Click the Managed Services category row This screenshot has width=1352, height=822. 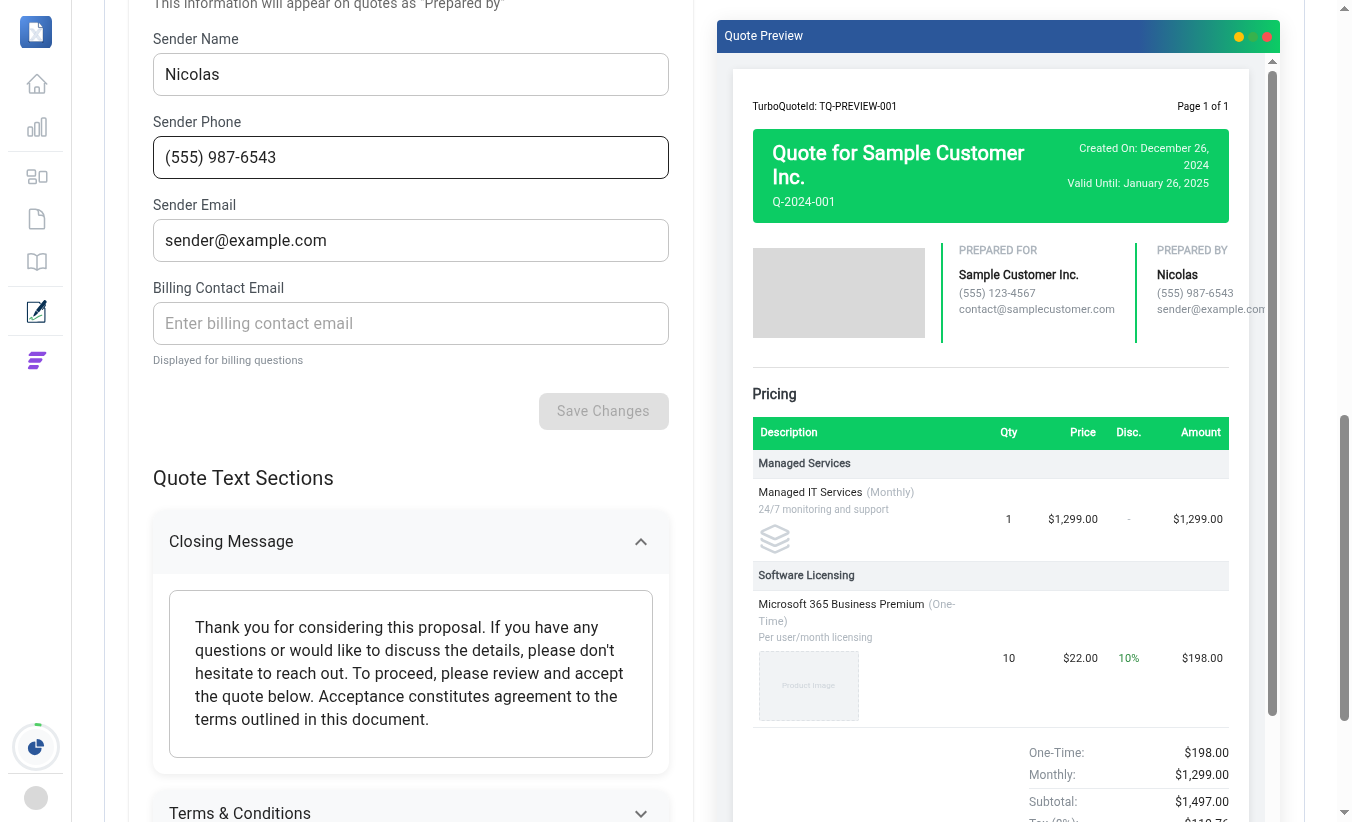[x=991, y=464]
